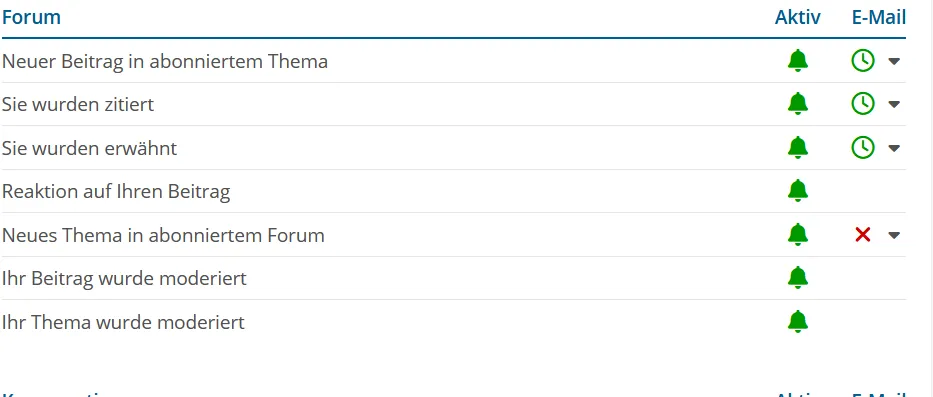
Task: Toggle bell for Neuer Beitrag in abonniertem Thema
Action: 797,61
